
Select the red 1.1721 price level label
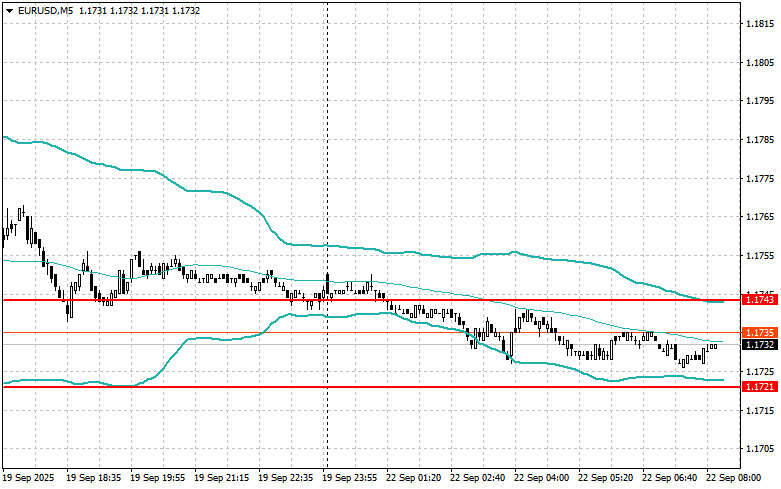click(760, 386)
